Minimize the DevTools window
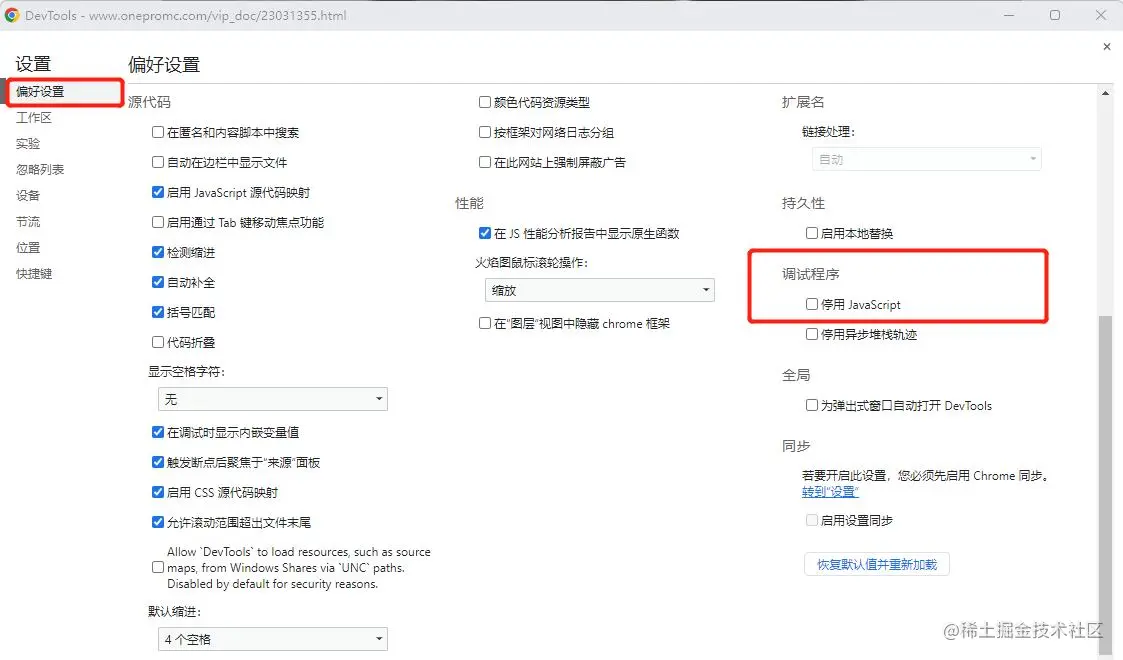1123x660 pixels. (1009, 15)
